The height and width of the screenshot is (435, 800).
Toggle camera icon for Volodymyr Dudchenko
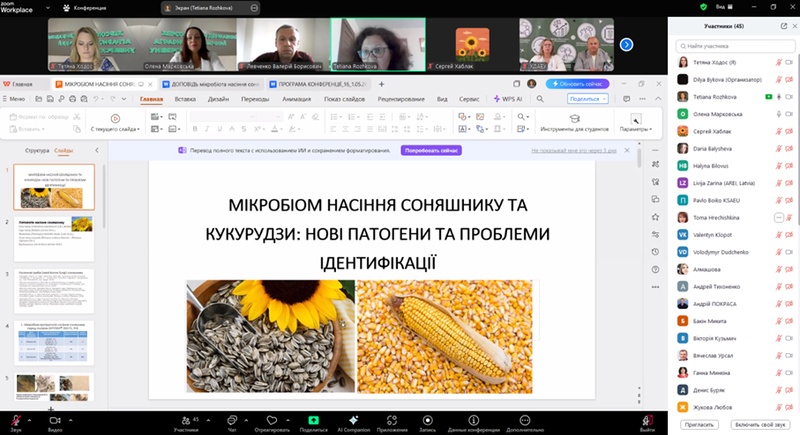click(789, 252)
